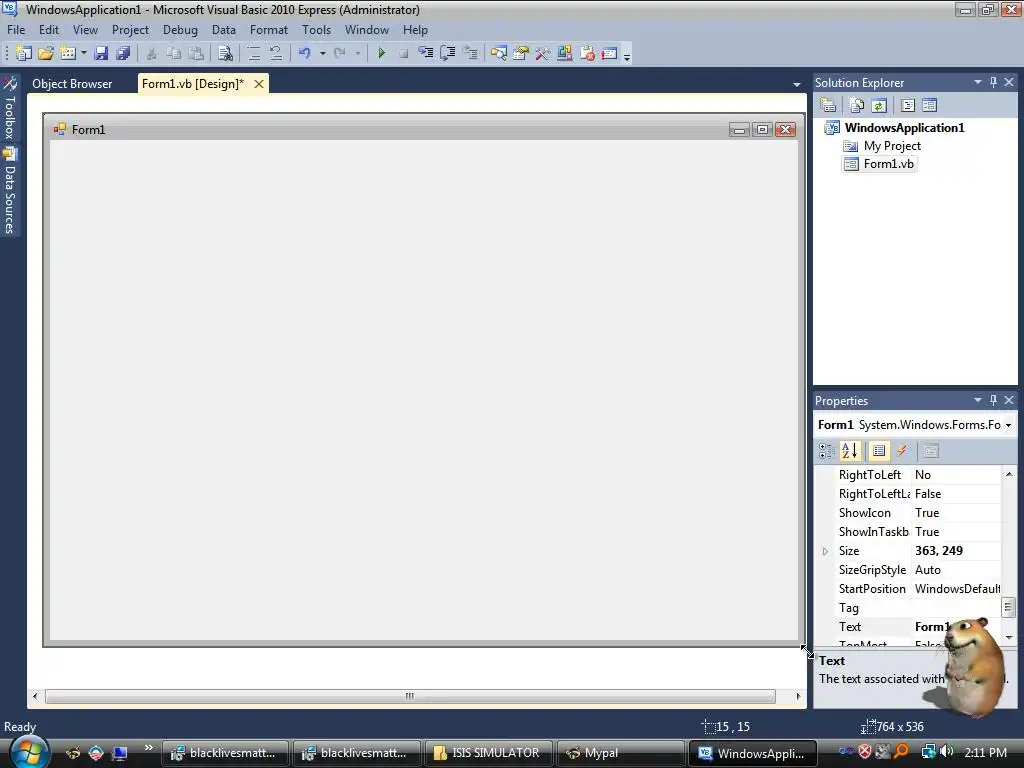
Task: Click the Solution Explorer toolbar icon with magnifier
Action: coord(499,54)
